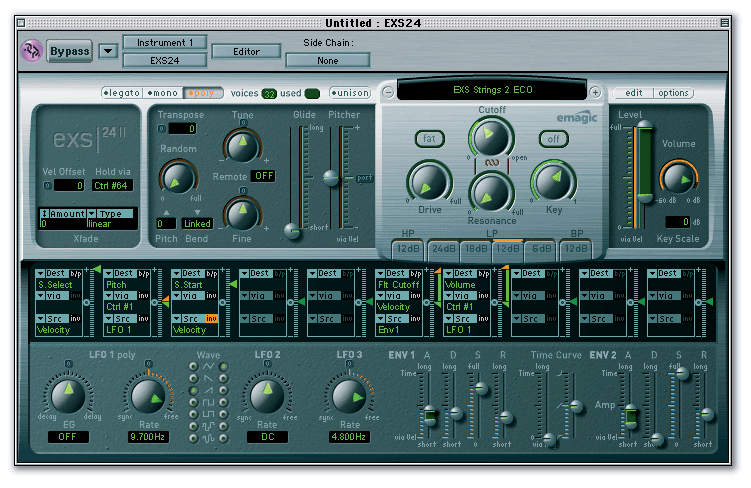Select the 12dB BP filter slope
Screen dimensions: 751x488
[575, 249]
